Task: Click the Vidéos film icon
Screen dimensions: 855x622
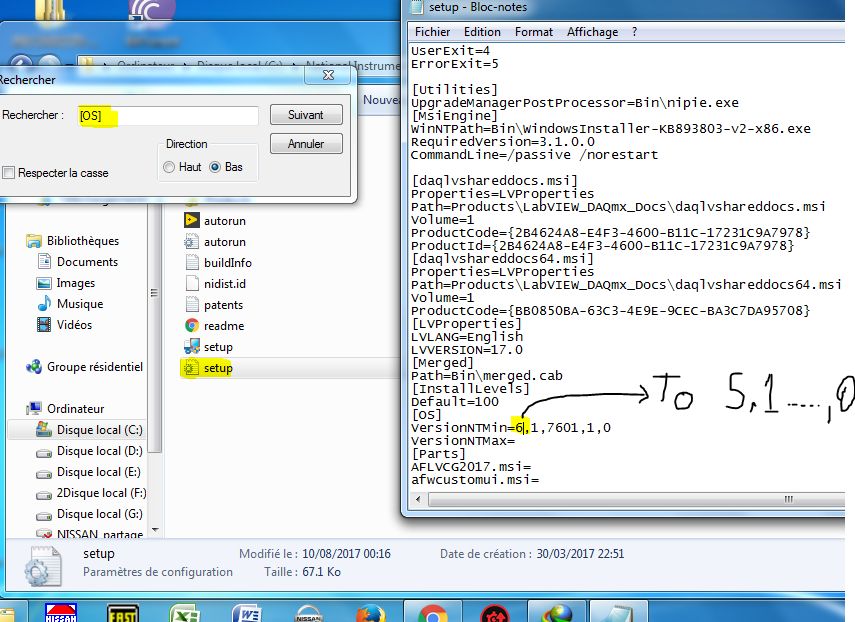Action: pyautogui.click(x=44, y=325)
